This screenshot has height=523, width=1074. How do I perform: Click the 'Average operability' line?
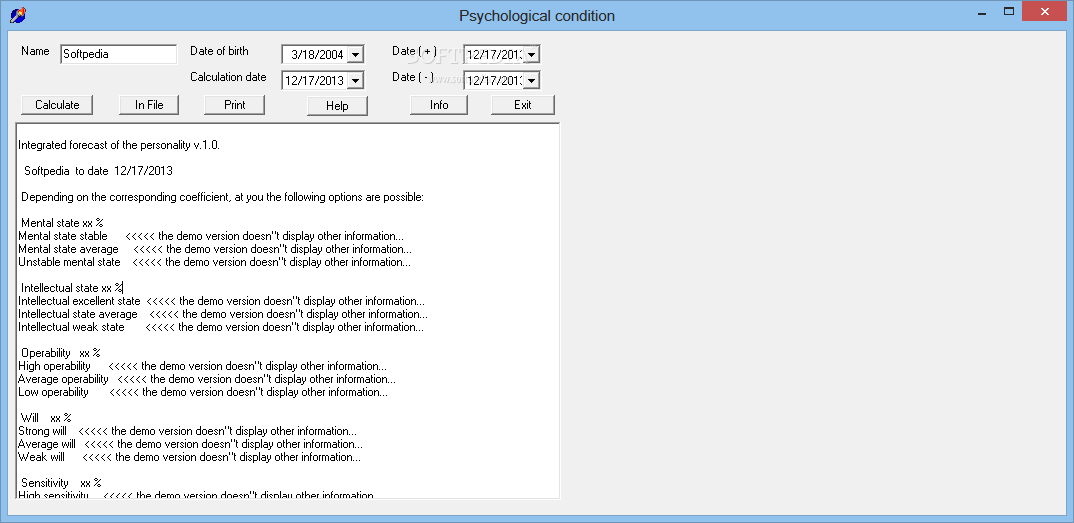tap(207, 379)
